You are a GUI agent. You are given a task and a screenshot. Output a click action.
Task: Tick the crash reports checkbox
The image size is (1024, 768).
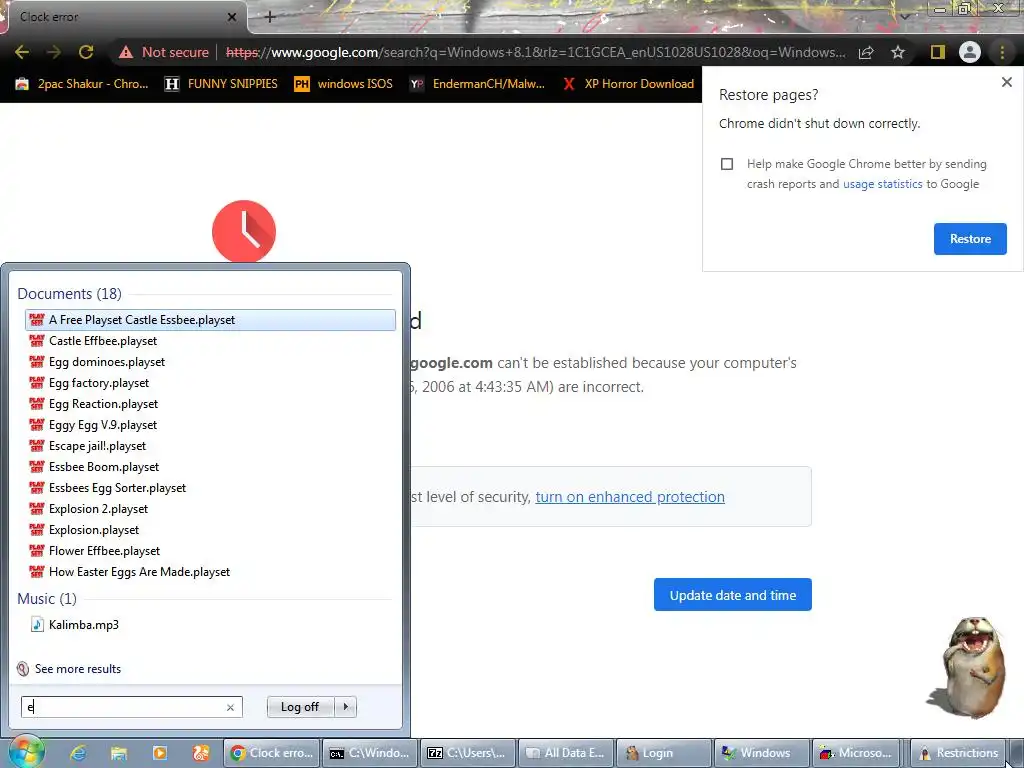(x=727, y=164)
